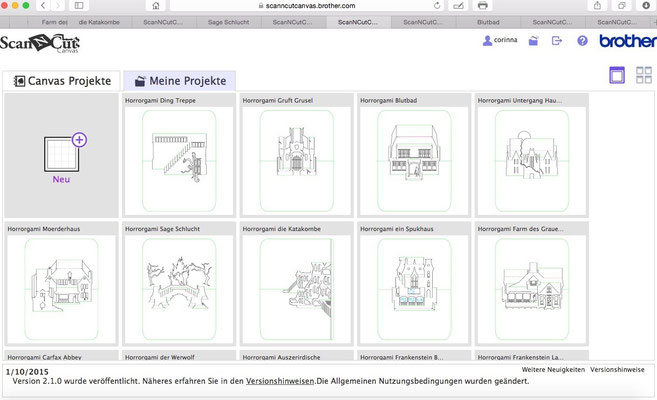Switch to small grid view
The width and height of the screenshot is (657, 400).
tap(644, 75)
